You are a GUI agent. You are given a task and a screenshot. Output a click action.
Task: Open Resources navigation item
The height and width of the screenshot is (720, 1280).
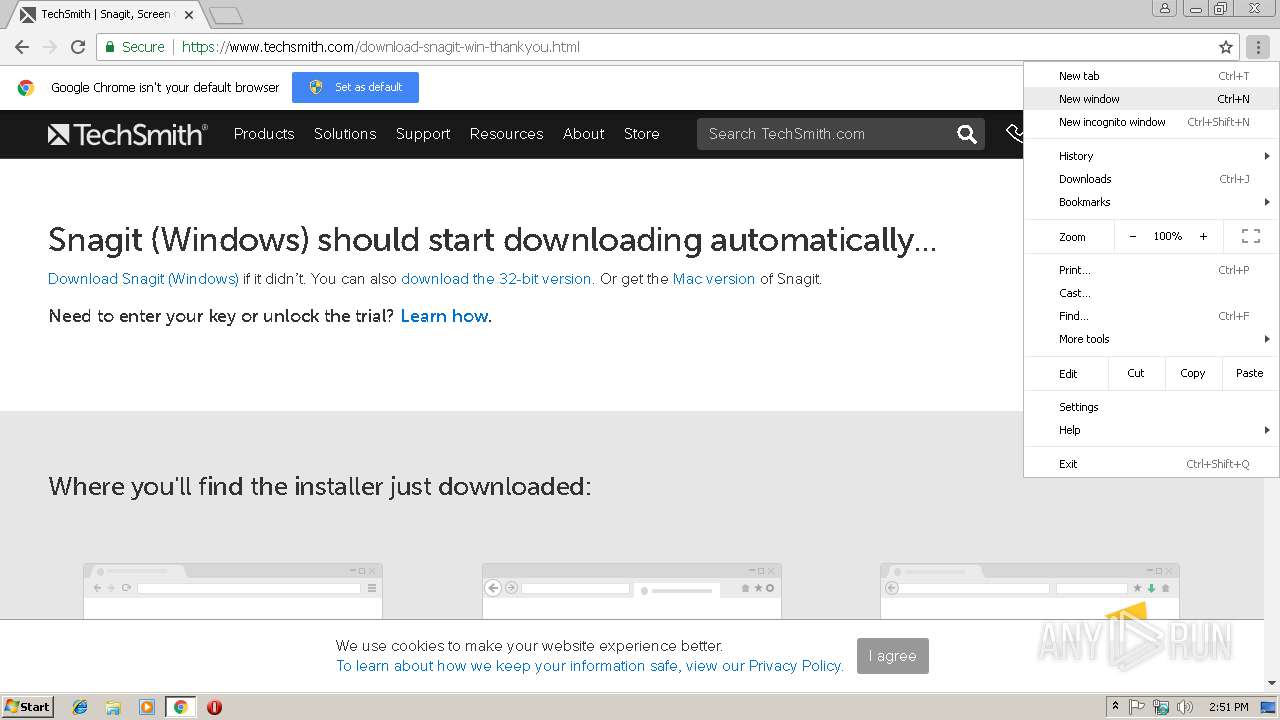click(507, 134)
